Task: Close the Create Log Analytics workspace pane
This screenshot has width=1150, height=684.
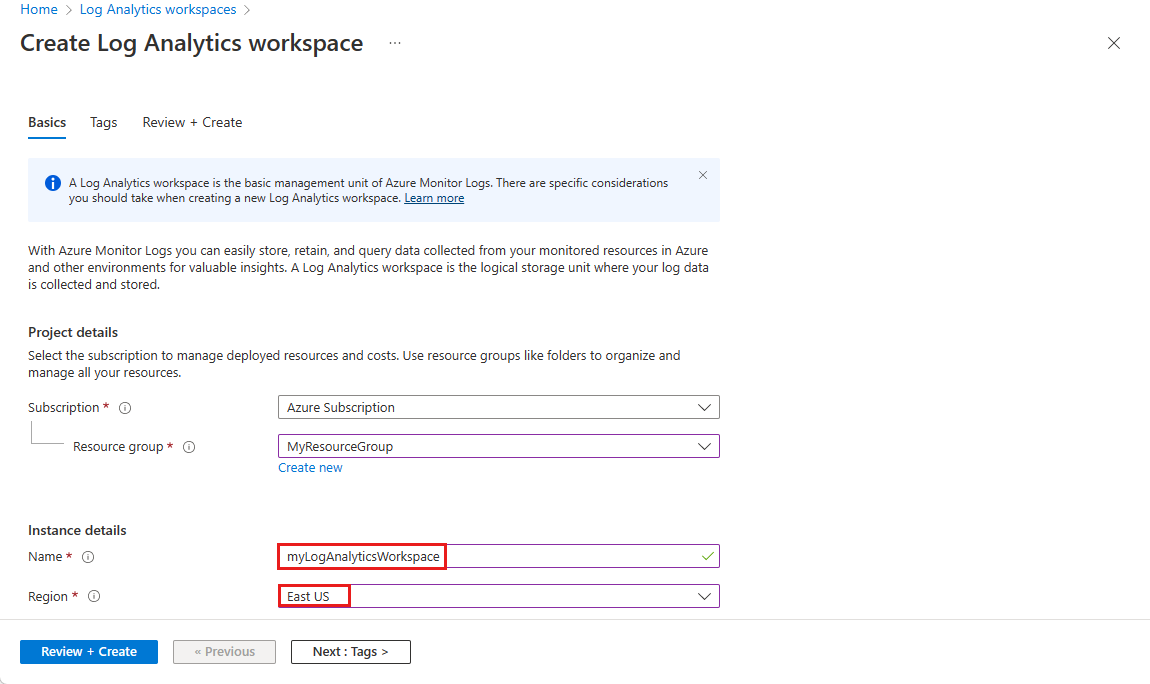Action: (1113, 43)
